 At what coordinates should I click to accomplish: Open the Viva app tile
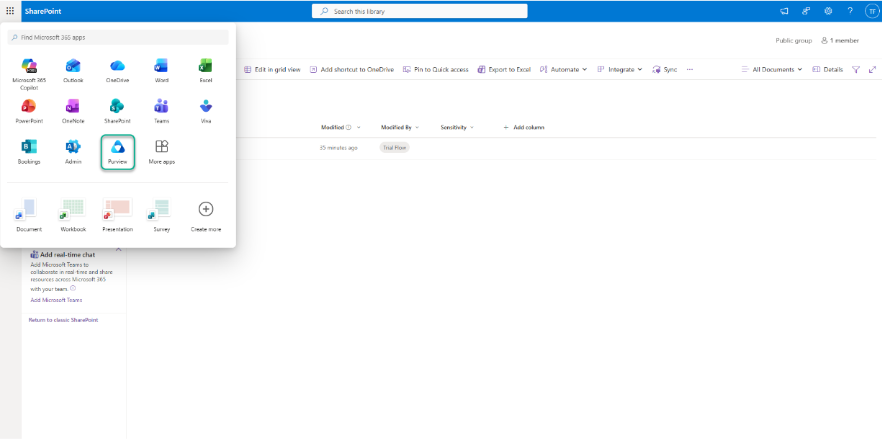tap(205, 109)
